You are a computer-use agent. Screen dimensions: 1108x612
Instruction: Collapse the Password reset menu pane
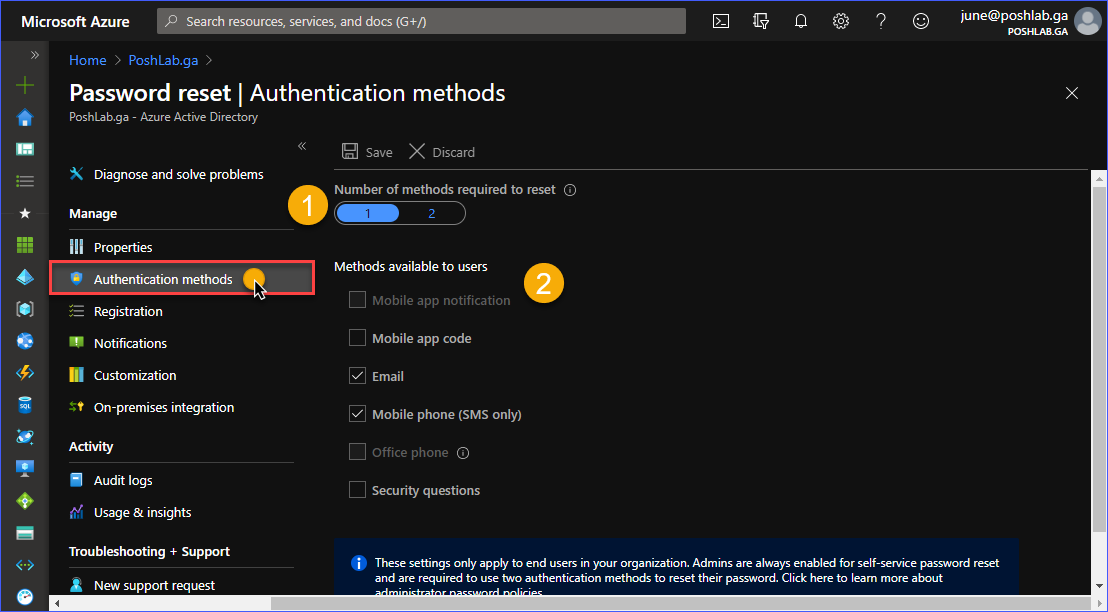coord(302,146)
